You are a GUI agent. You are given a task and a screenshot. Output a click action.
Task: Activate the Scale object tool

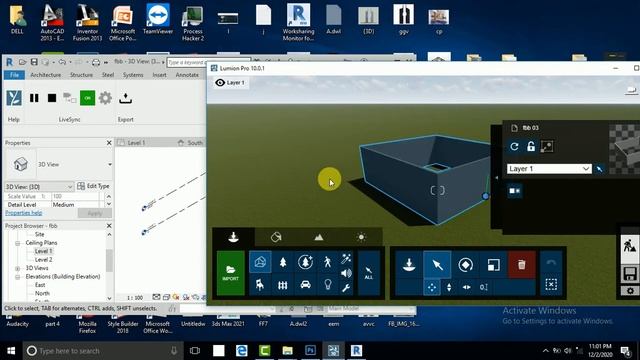pos(493,265)
